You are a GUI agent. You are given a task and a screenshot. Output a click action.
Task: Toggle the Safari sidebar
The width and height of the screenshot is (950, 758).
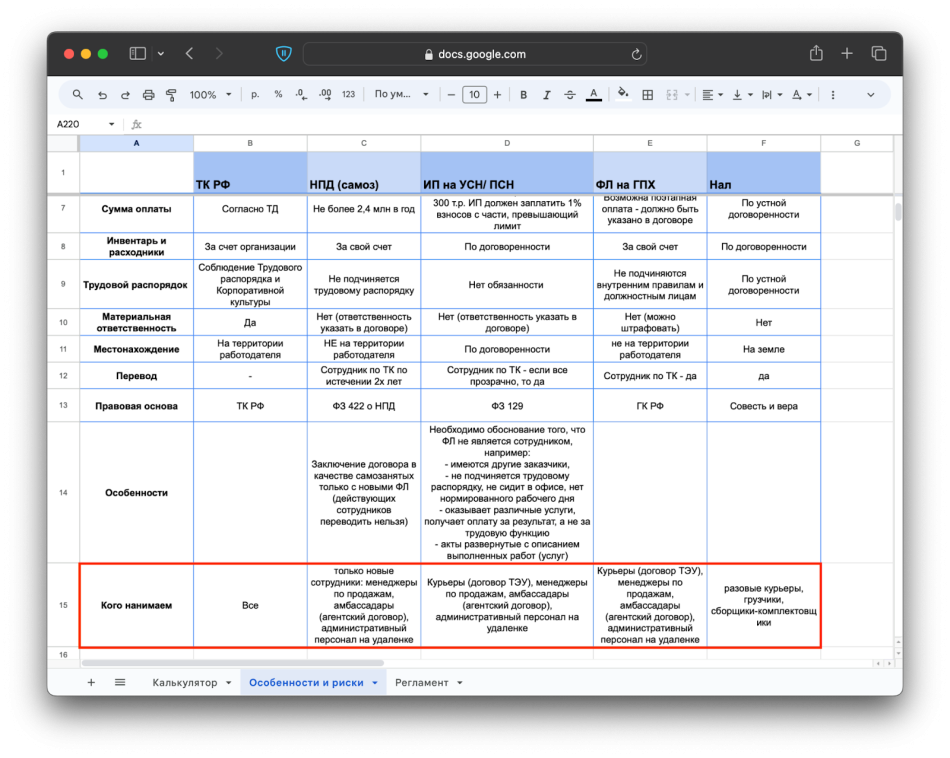[x=138, y=53]
